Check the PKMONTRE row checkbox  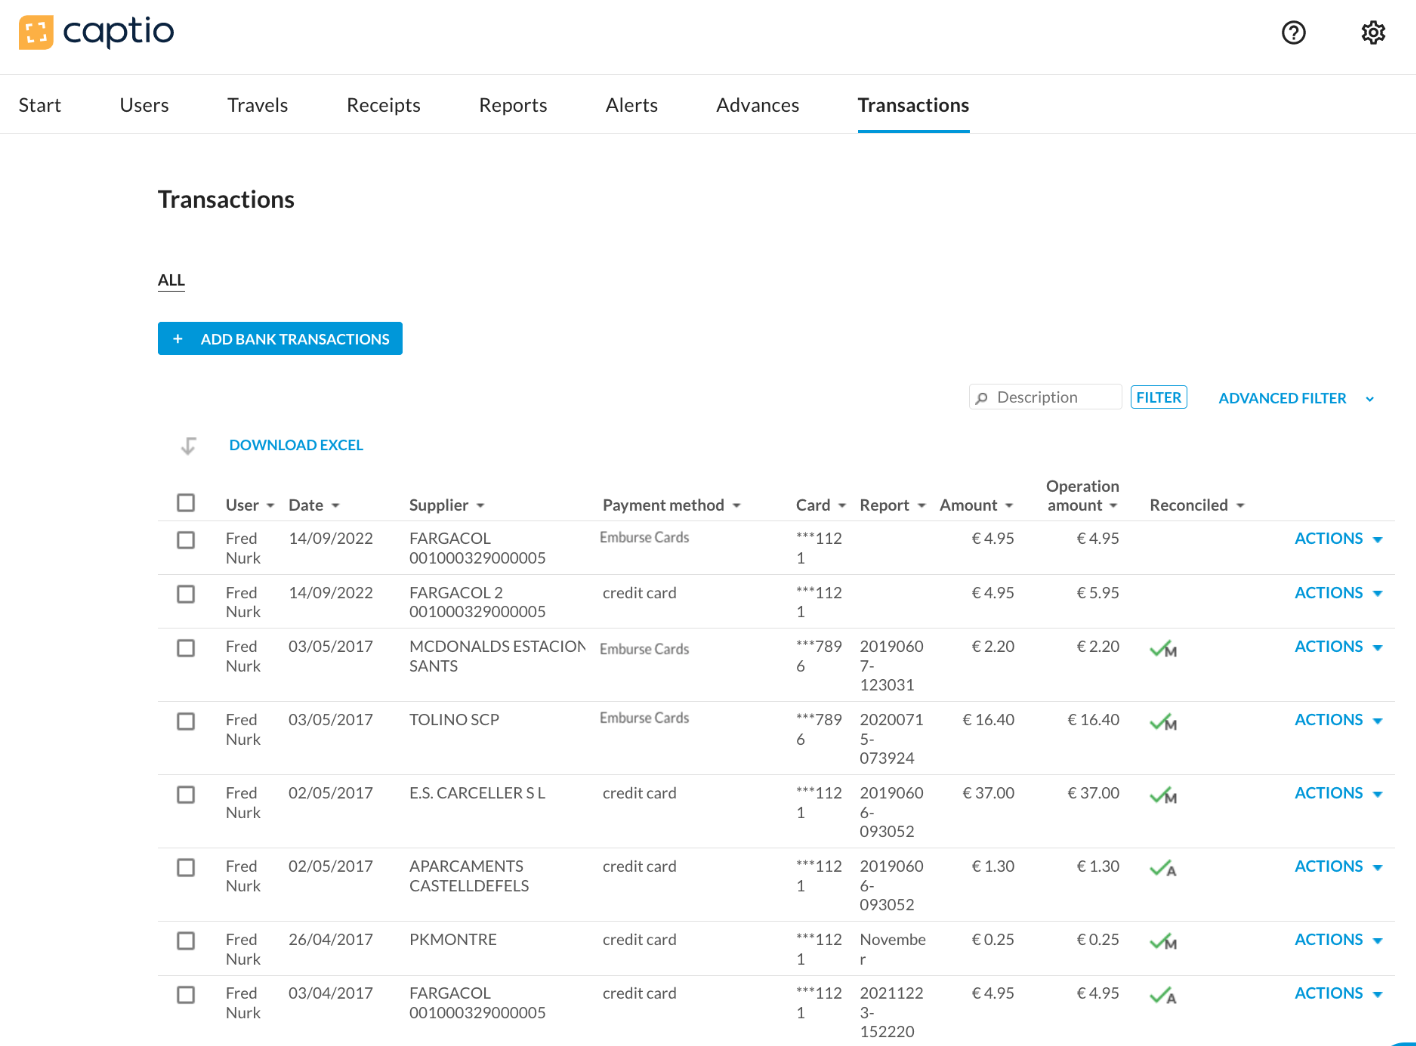186,941
